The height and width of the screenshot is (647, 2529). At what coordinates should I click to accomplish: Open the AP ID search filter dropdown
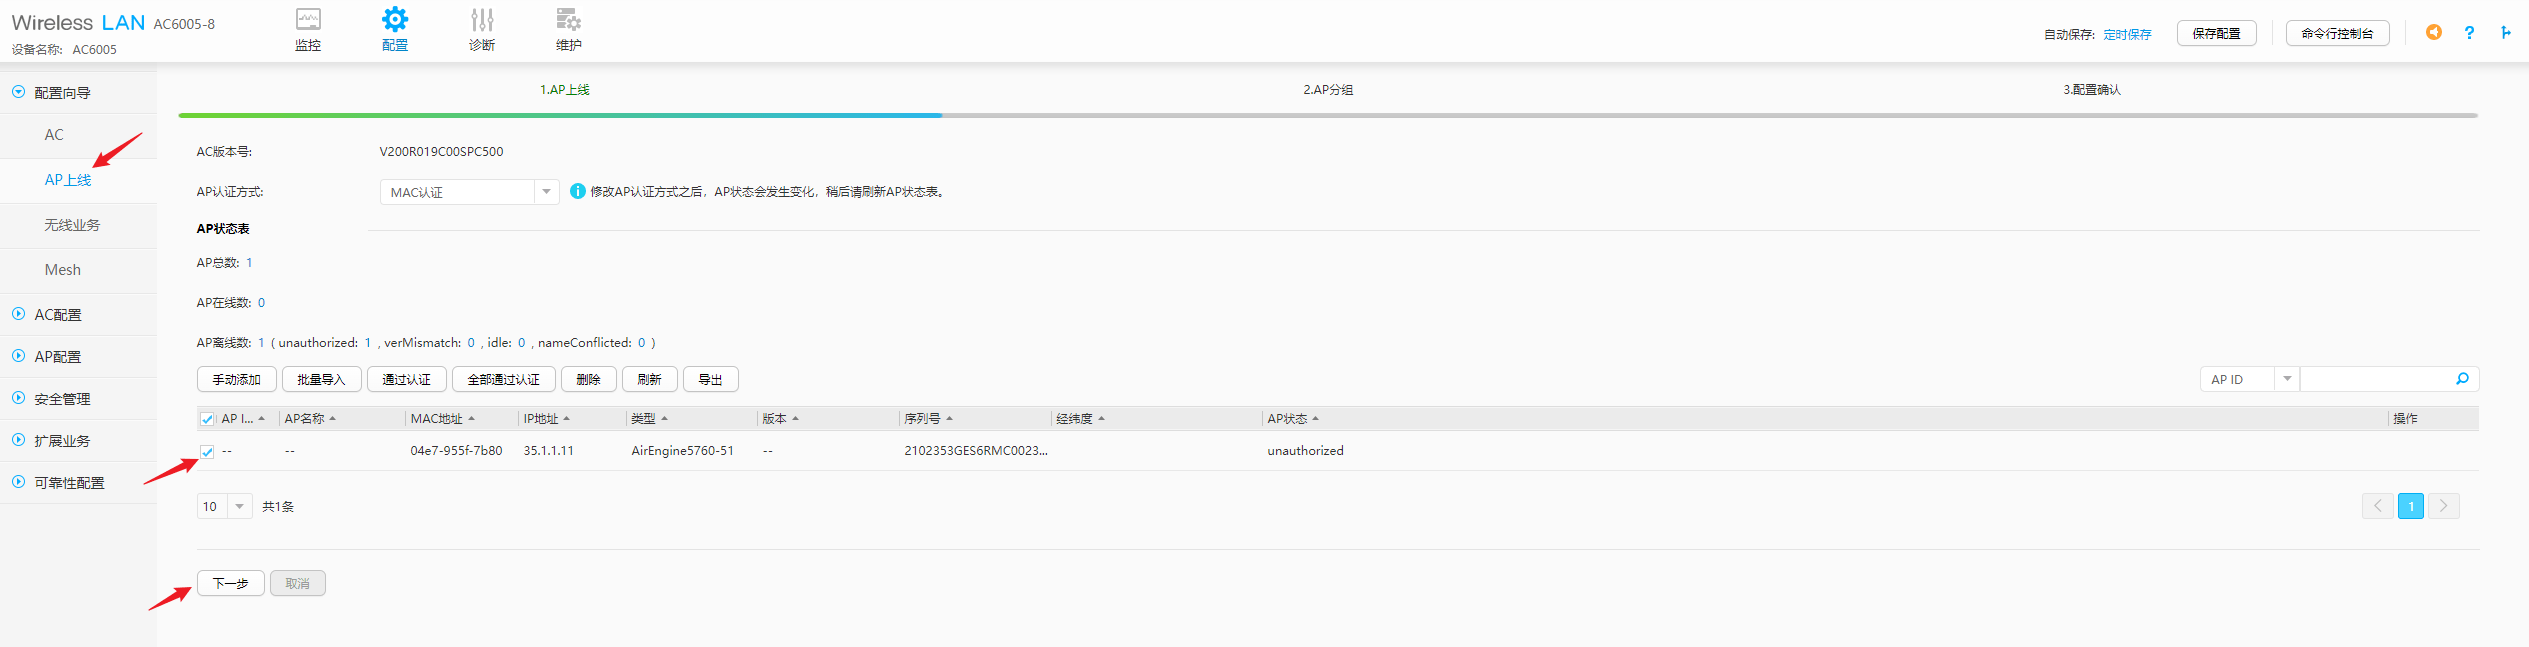point(2286,379)
